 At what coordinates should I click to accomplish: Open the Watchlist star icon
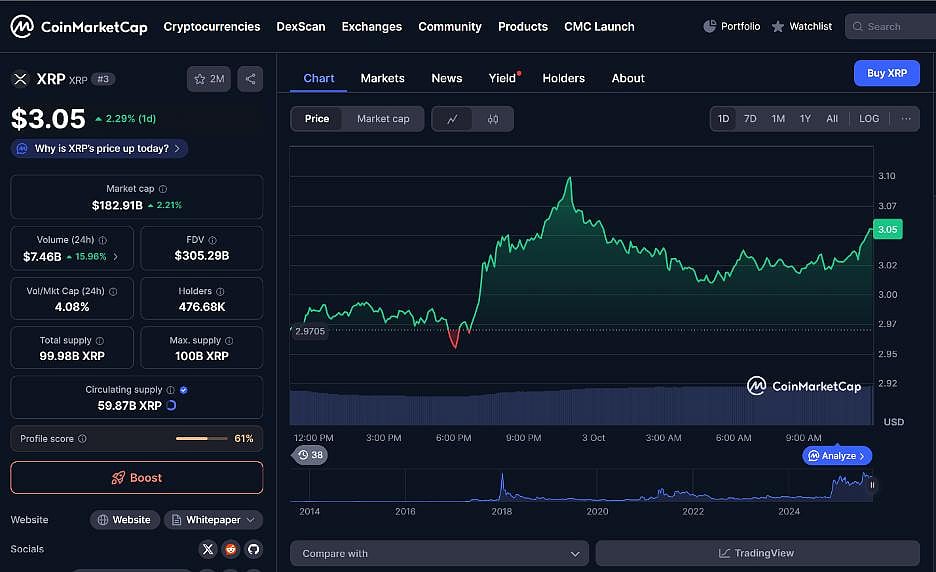point(777,27)
